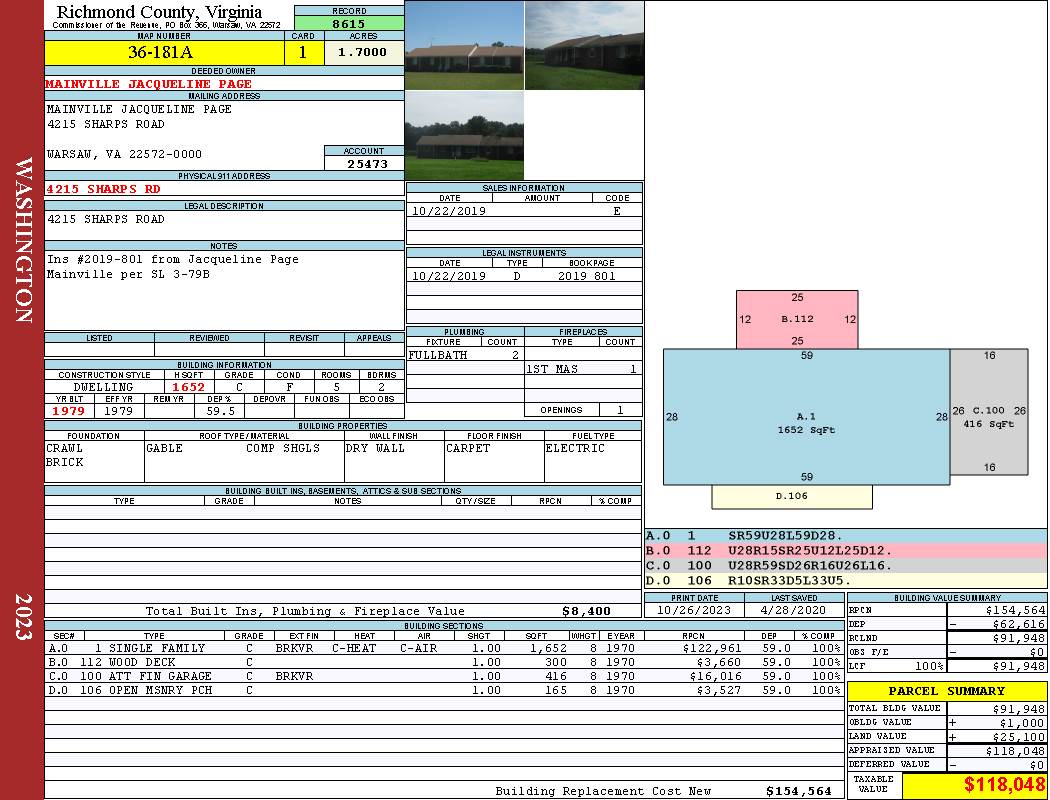Viewport: 1050px width, 800px height.
Task: Select the top-left property photo thumbnail
Action: click(x=464, y=45)
